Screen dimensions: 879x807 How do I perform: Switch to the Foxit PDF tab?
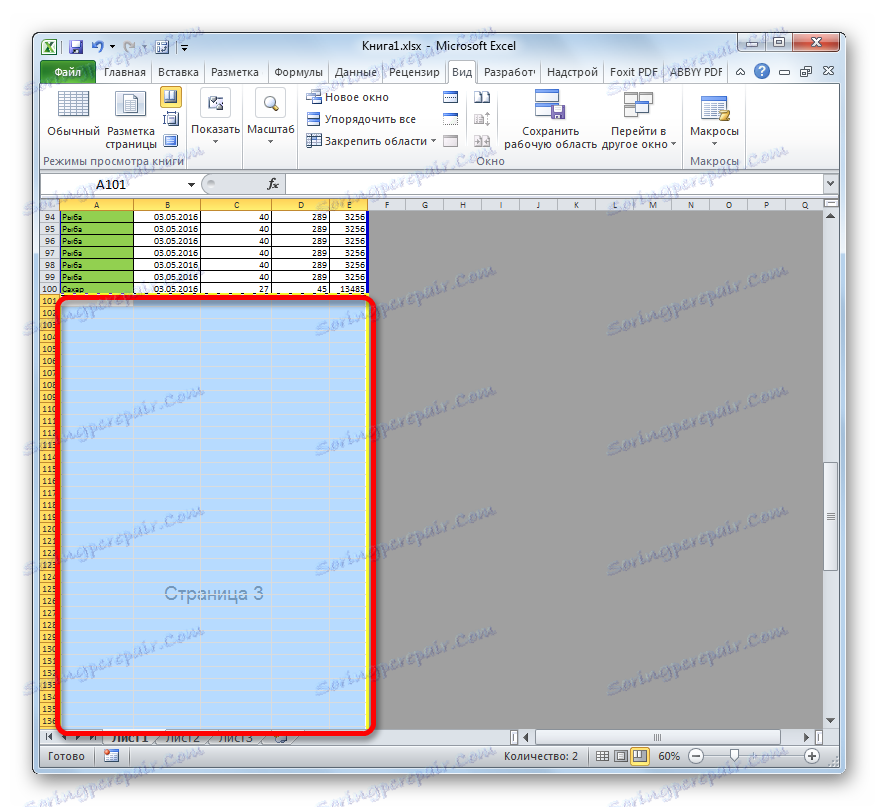coord(633,72)
